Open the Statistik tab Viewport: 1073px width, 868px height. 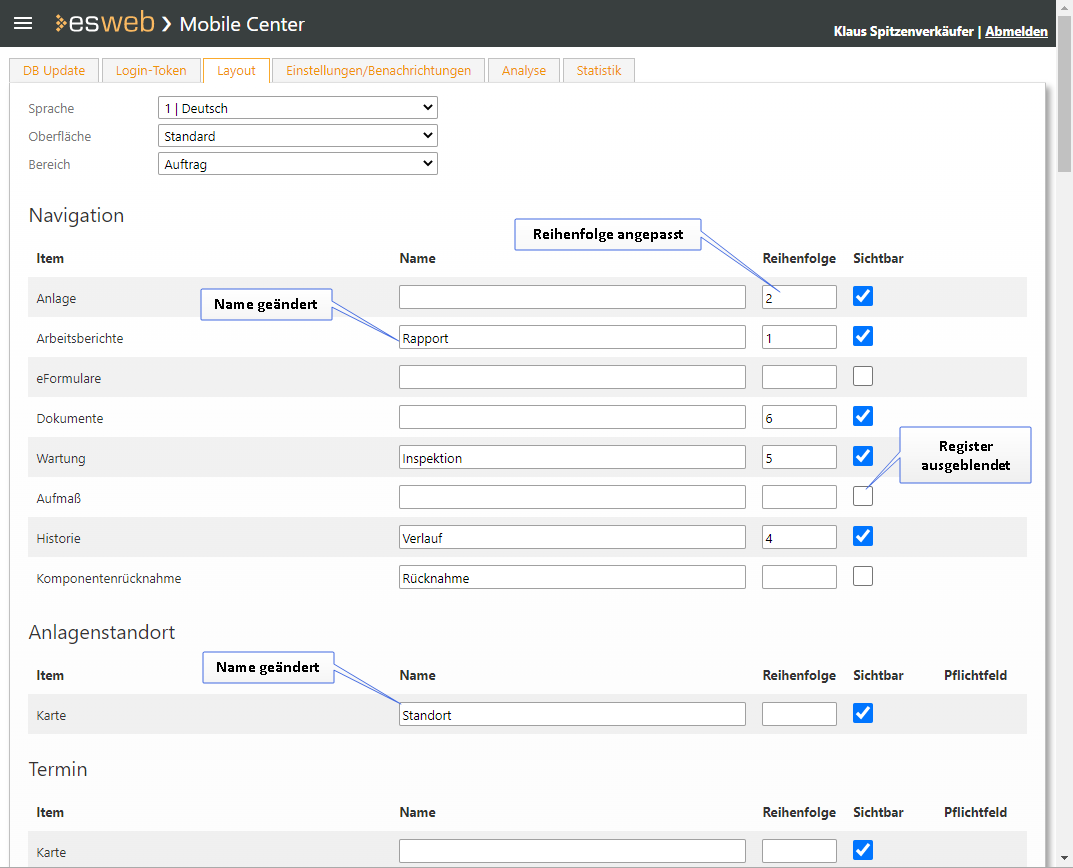pyautogui.click(x=599, y=71)
